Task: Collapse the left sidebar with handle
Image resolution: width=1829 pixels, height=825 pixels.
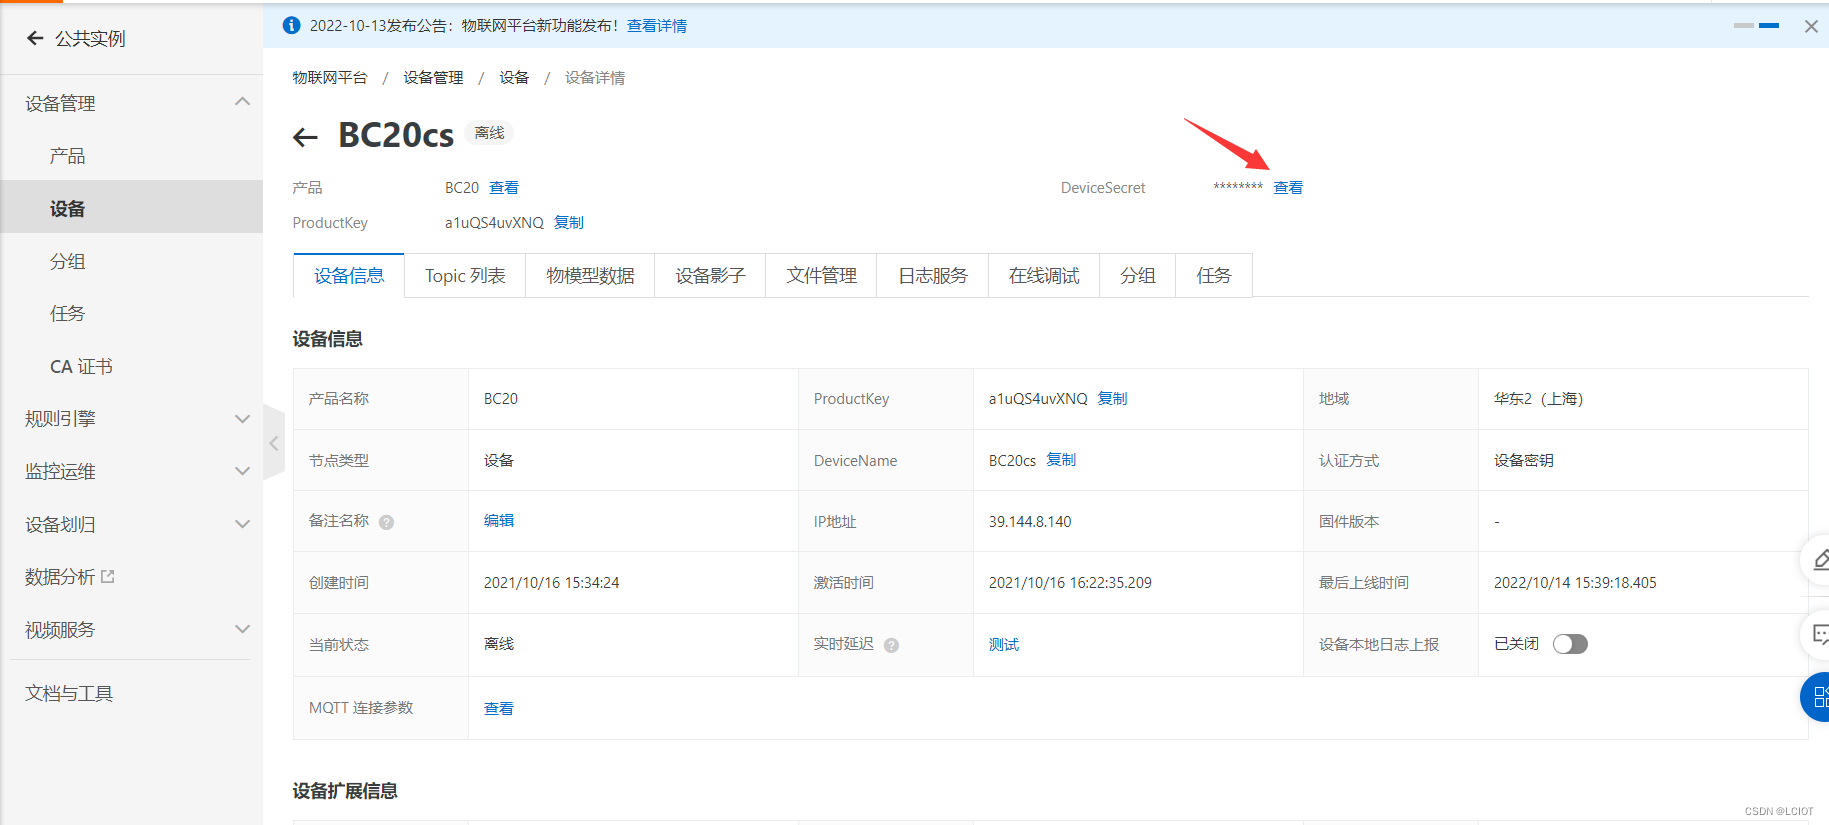Action: pos(274,443)
